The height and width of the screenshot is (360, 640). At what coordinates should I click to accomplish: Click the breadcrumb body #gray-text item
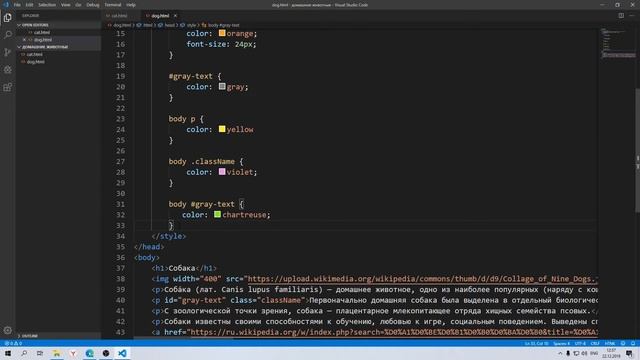coord(220,25)
